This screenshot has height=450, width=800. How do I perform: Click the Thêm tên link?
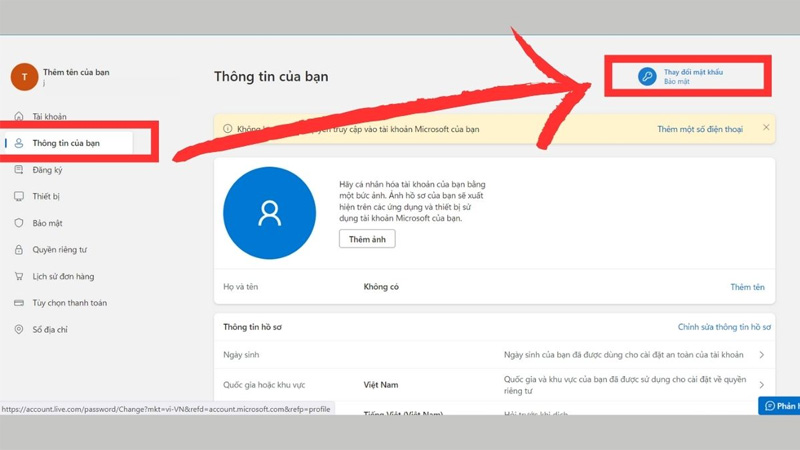pos(747,287)
